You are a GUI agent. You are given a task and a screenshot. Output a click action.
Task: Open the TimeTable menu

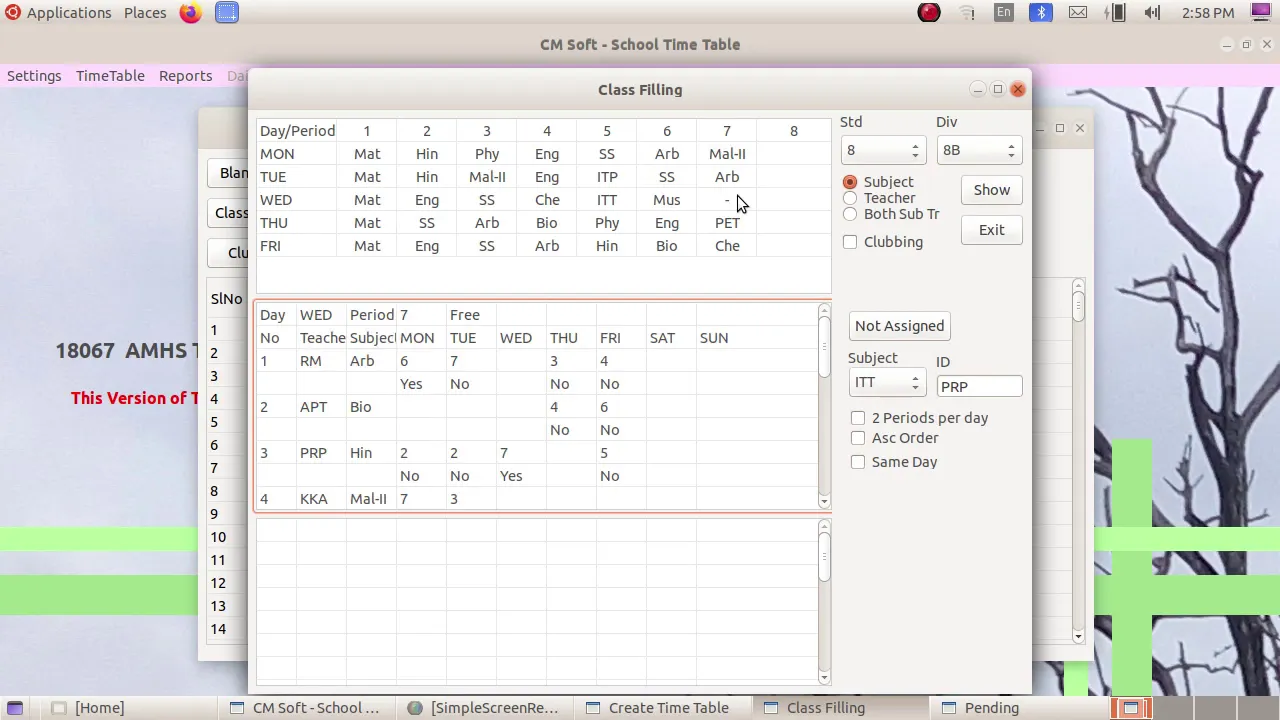[110, 76]
